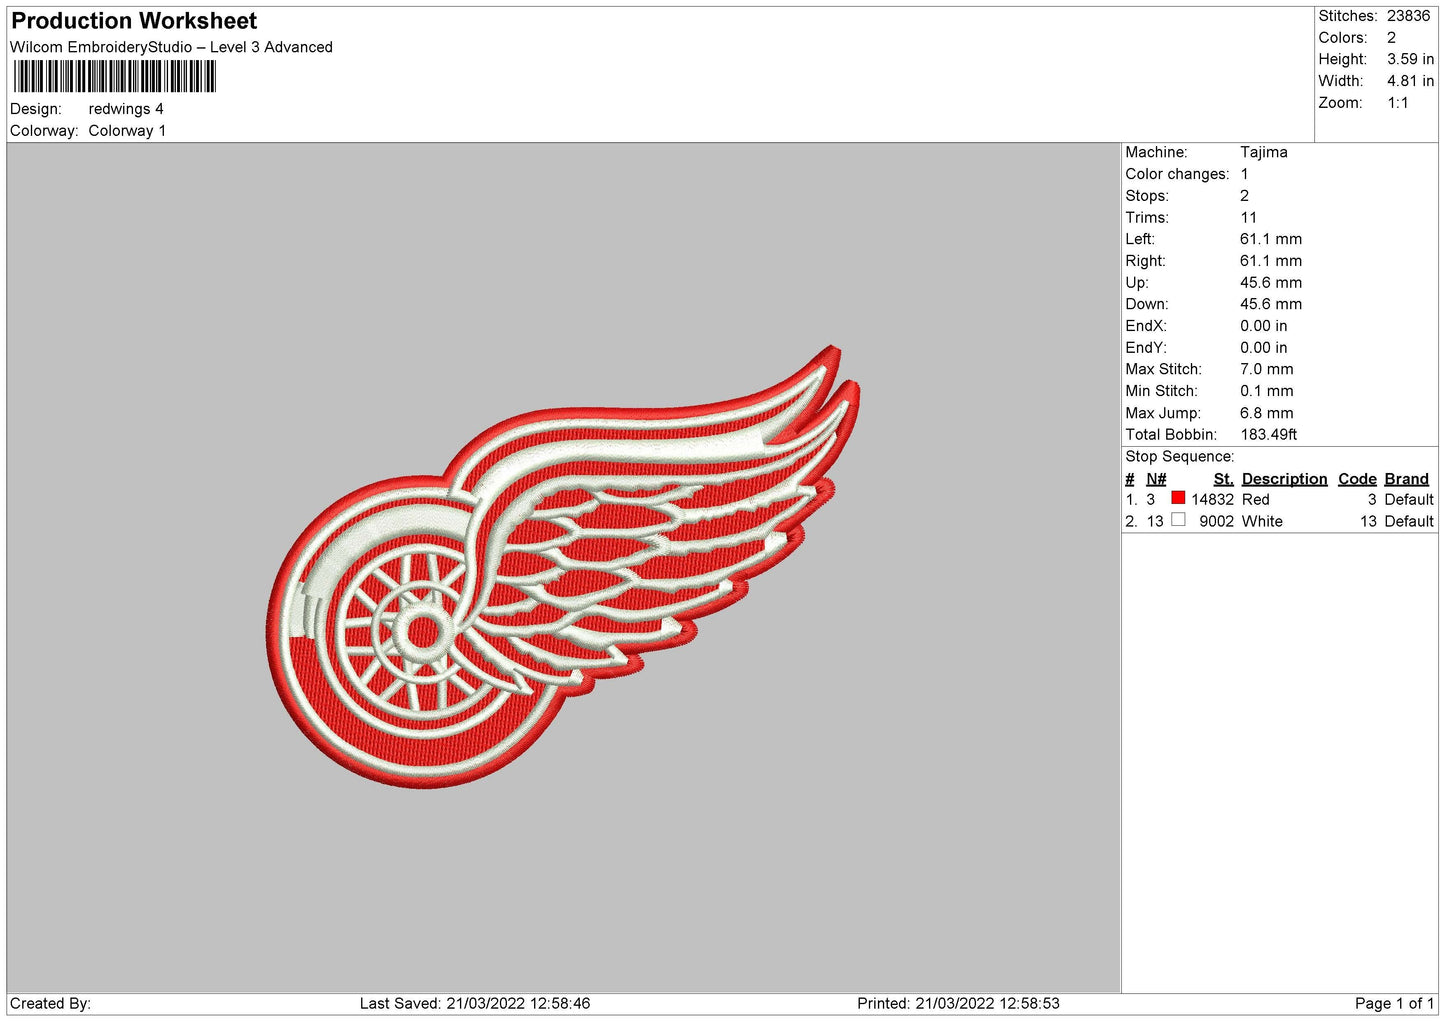Select the design name 'redwings 4'
Viewport: 1445px width, 1021px height.
pos(126,109)
